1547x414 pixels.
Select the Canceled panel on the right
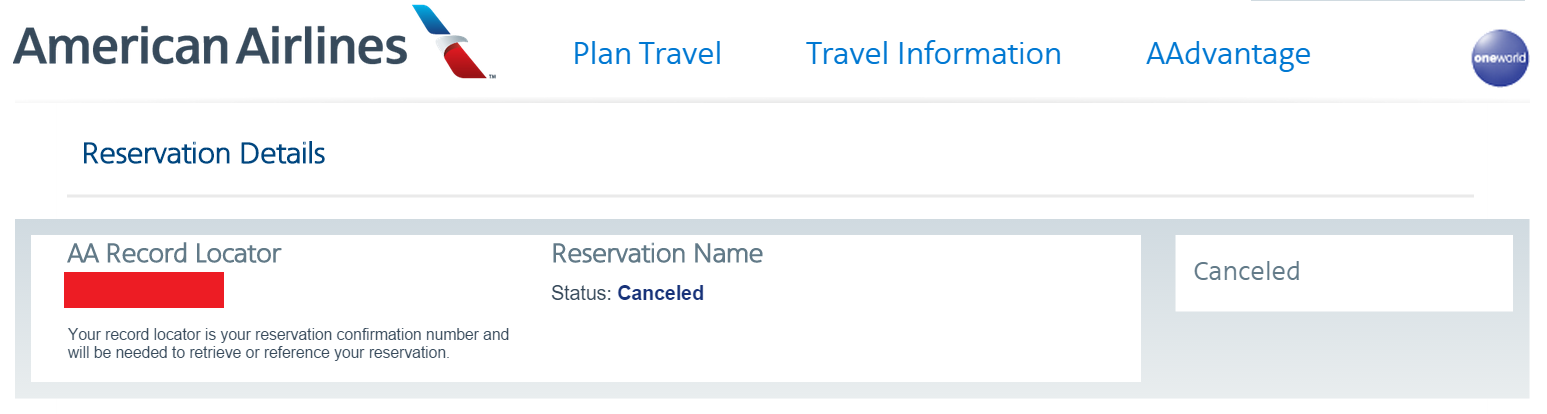pyautogui.click(x=1344, y=273)
